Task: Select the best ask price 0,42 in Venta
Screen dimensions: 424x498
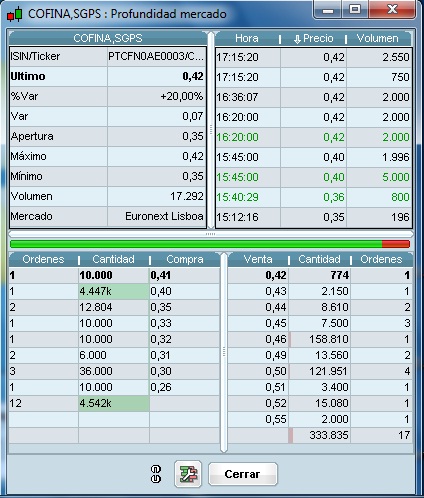Action: pyautogui.click(x=276, y=275)
